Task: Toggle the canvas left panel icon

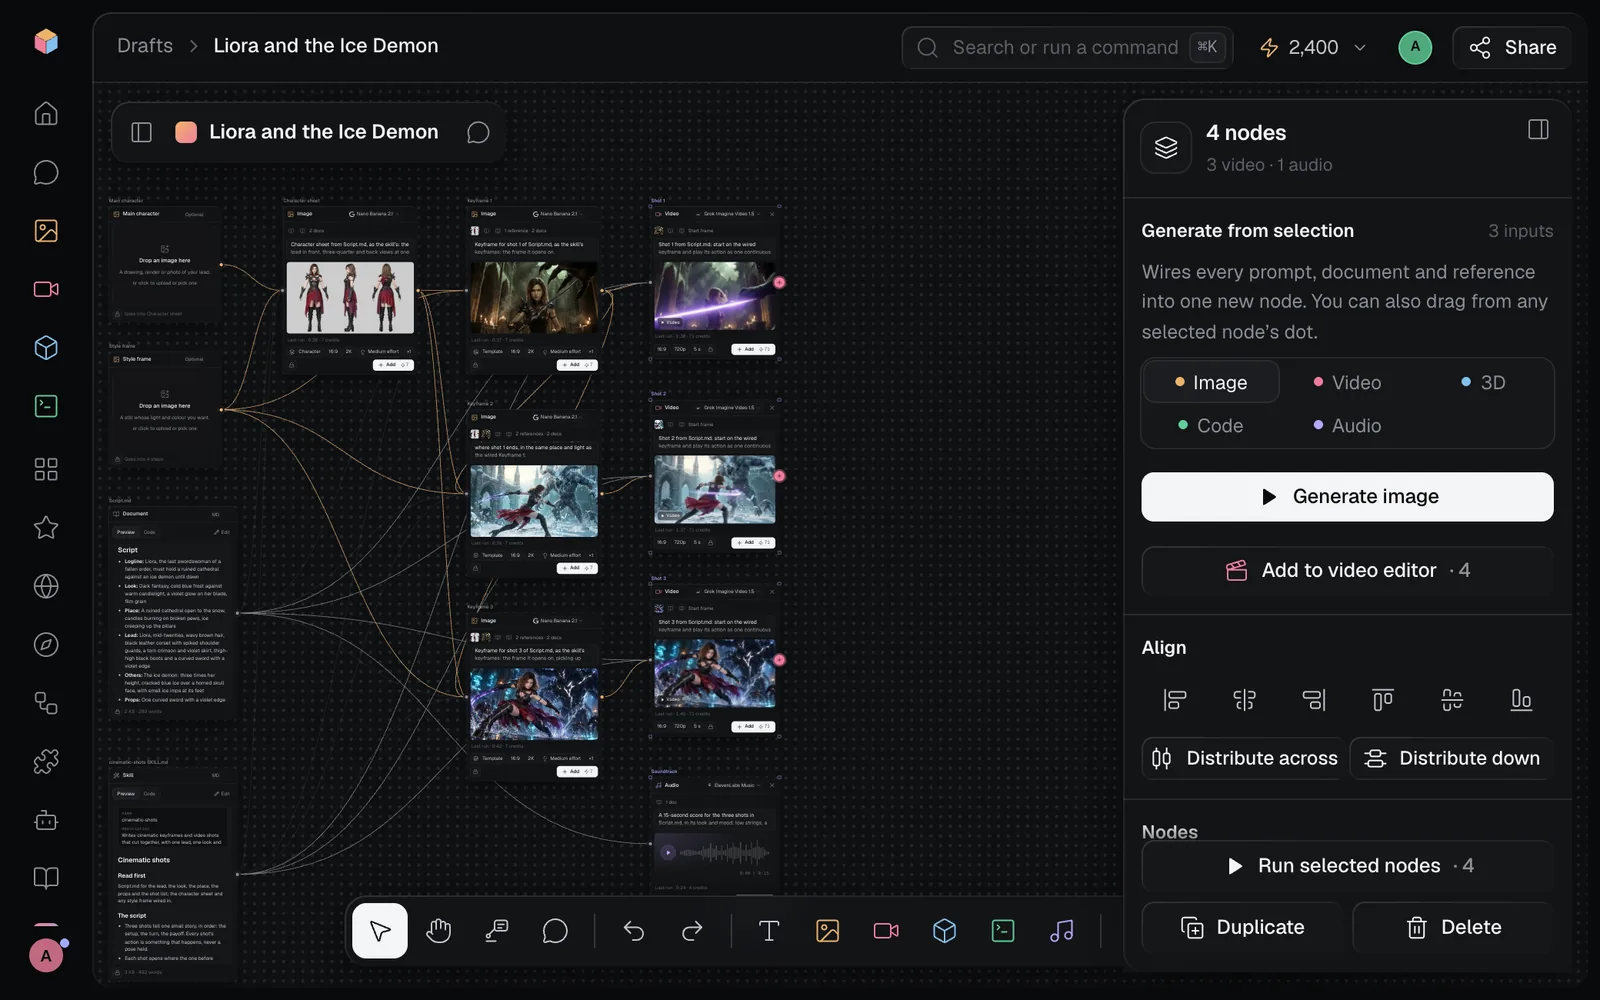Action: [142, 132]
